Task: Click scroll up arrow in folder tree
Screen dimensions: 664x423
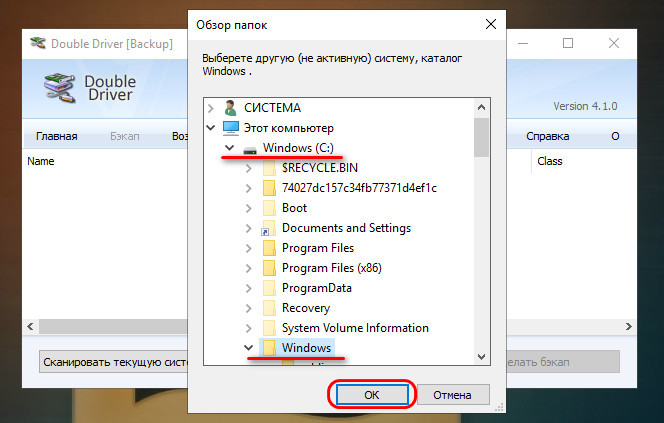Action: pos(481,107)
